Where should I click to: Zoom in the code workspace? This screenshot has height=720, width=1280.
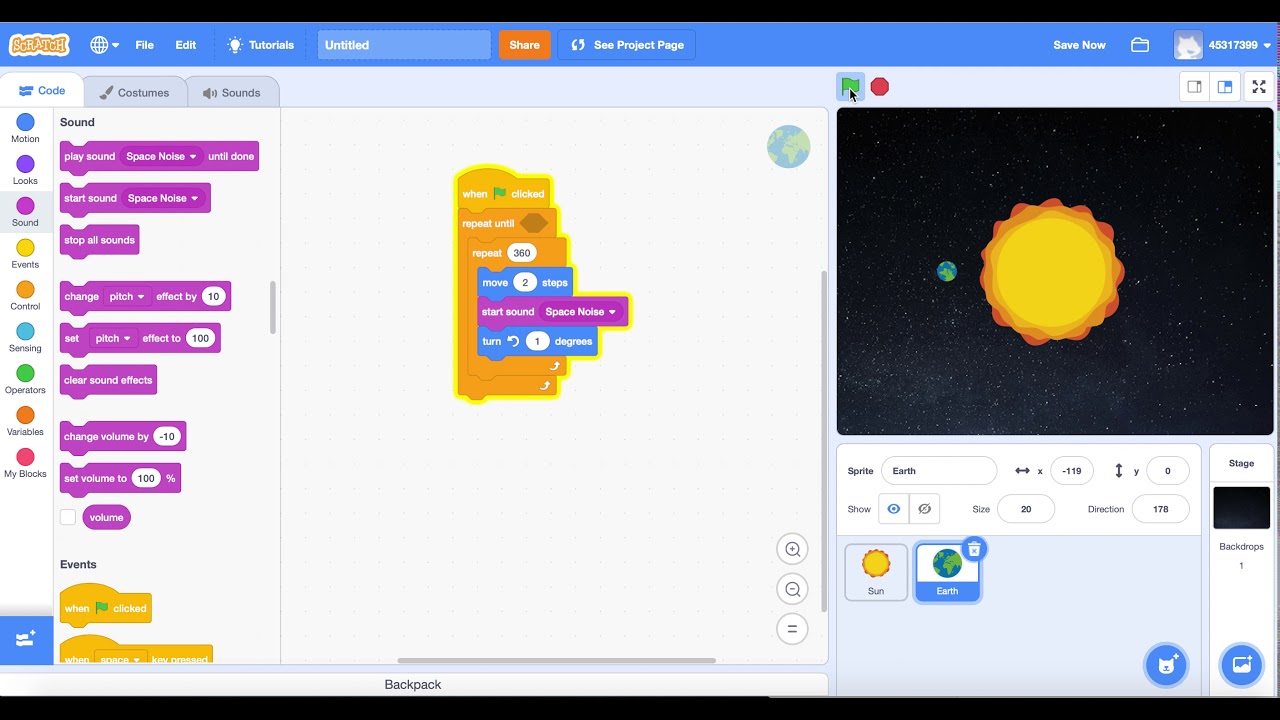tap(793, 549)
